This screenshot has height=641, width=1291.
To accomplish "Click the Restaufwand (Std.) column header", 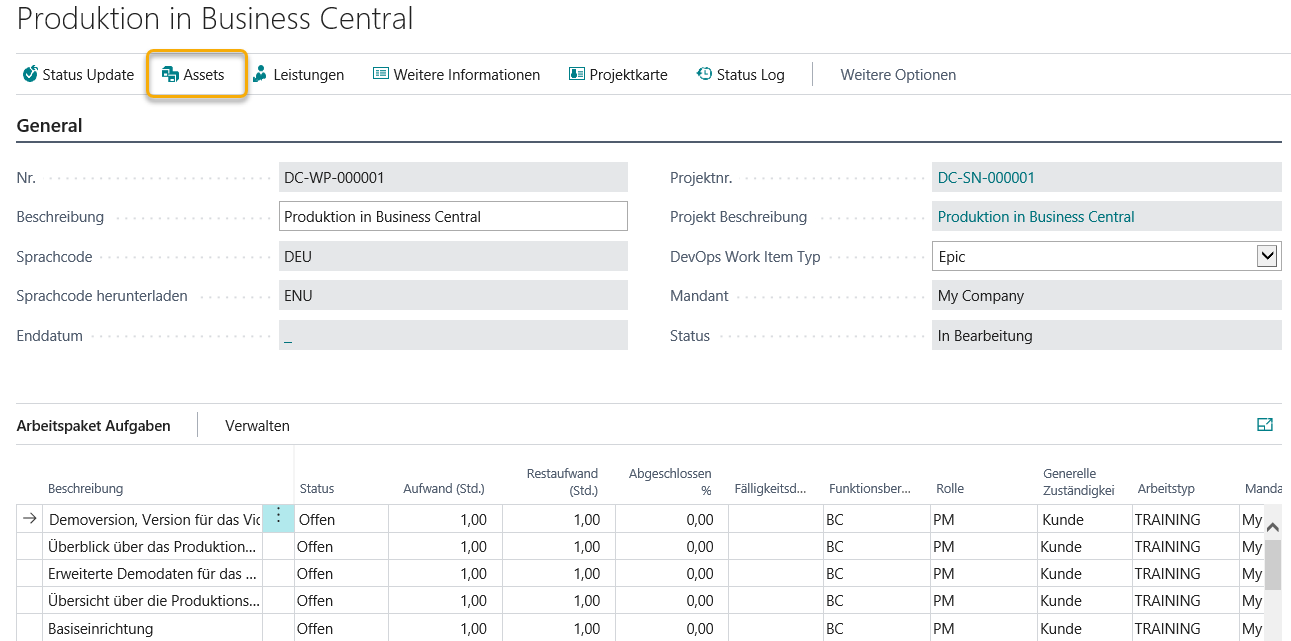I will coord(562,481).
